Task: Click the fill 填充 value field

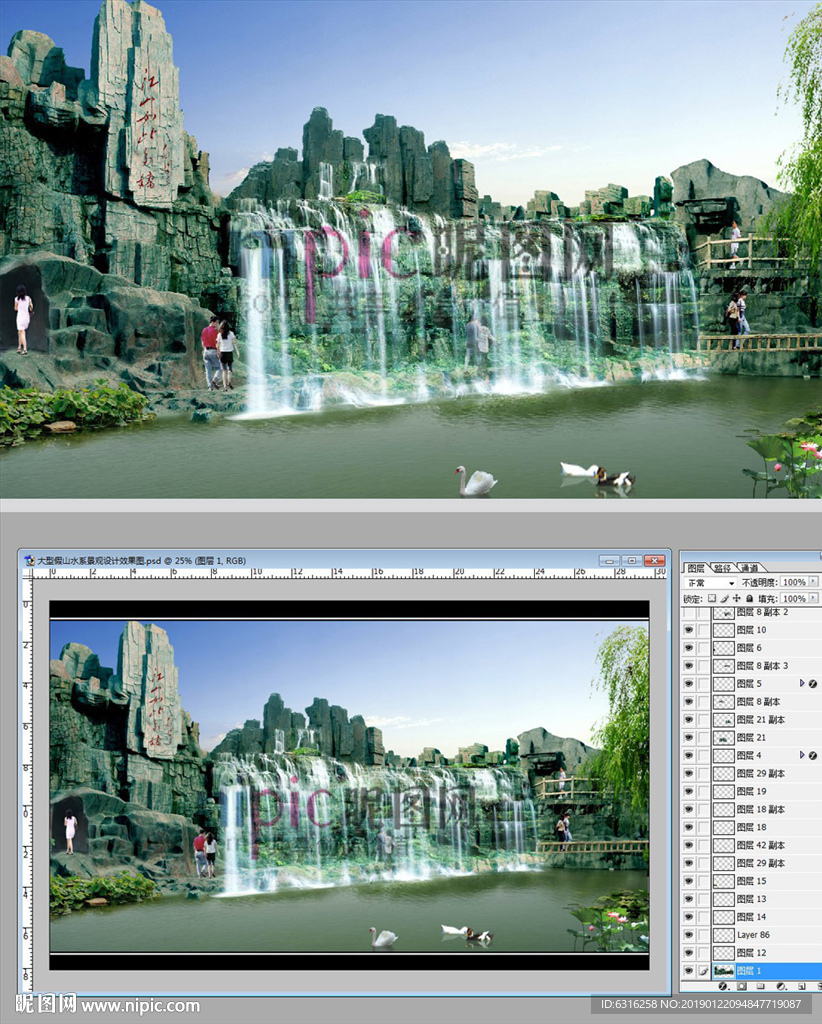Action: click(x=794, y=598)
